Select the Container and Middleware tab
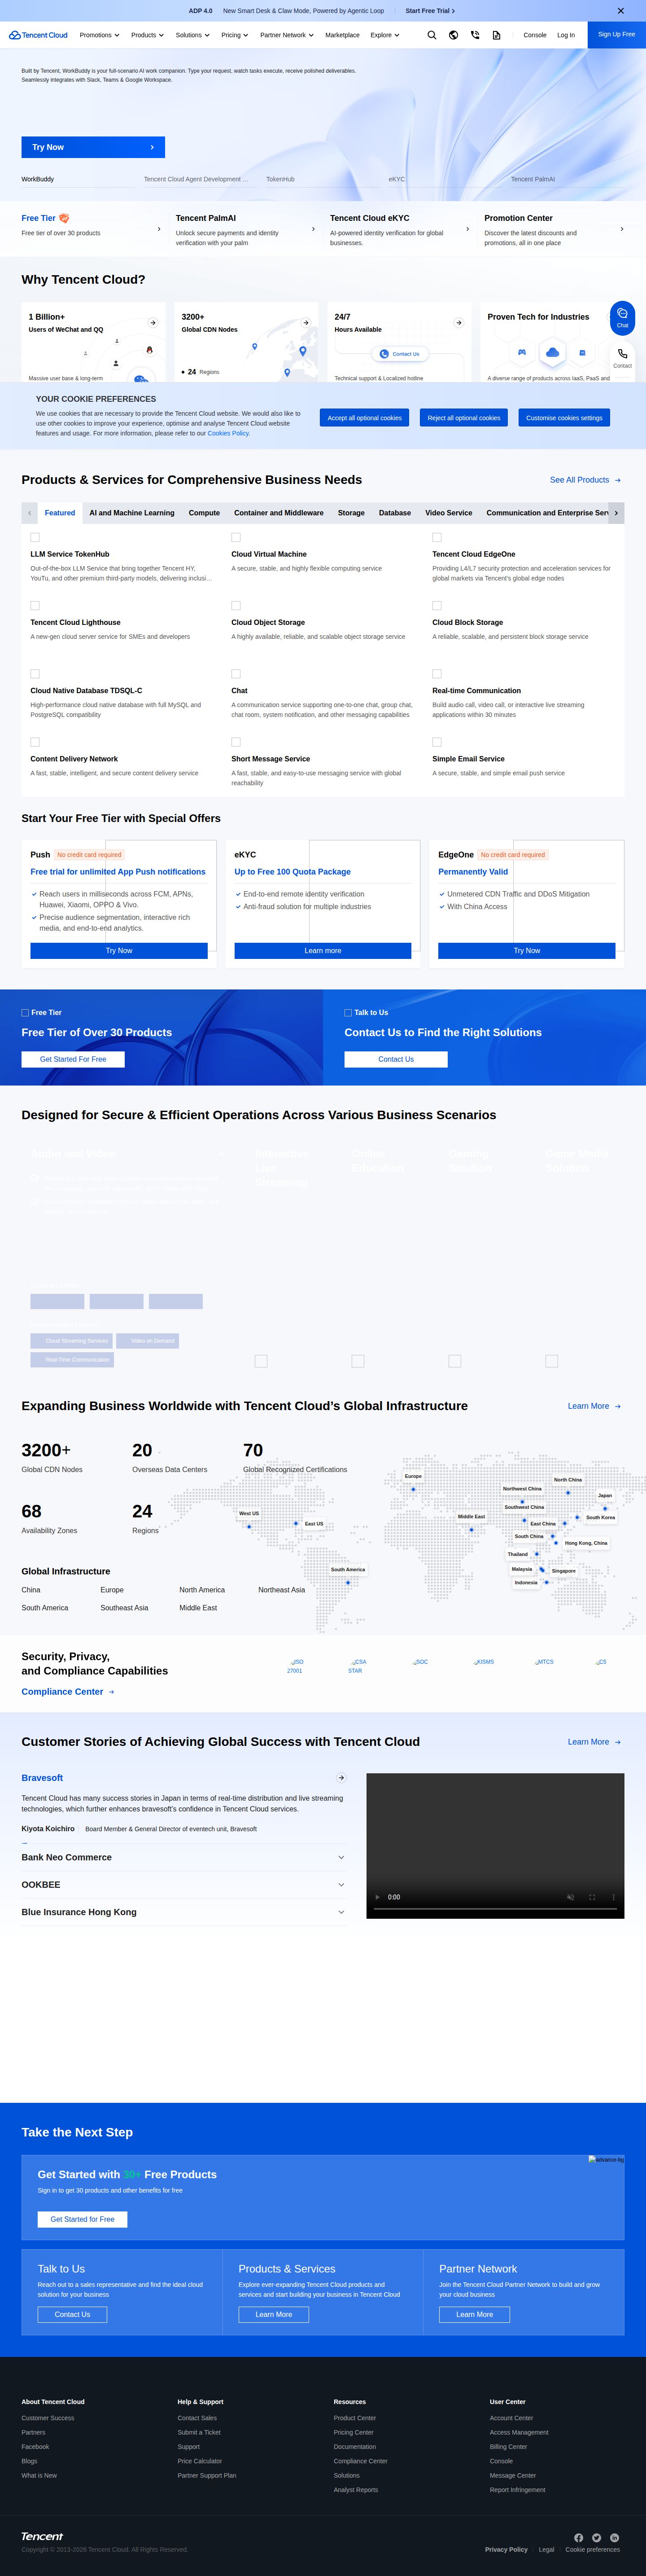The height and width of the screenshot is (2576, 646). pyautogui.click(x=279, y=513)
